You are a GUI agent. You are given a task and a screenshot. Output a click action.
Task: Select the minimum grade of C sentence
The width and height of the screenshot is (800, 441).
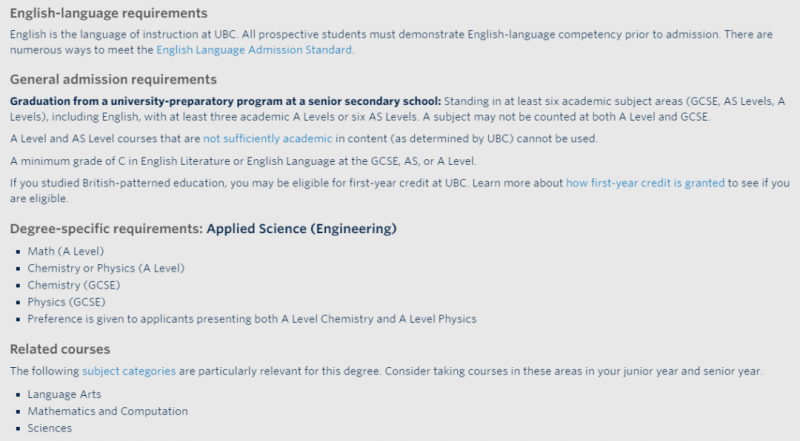click(x=243, y=161)
